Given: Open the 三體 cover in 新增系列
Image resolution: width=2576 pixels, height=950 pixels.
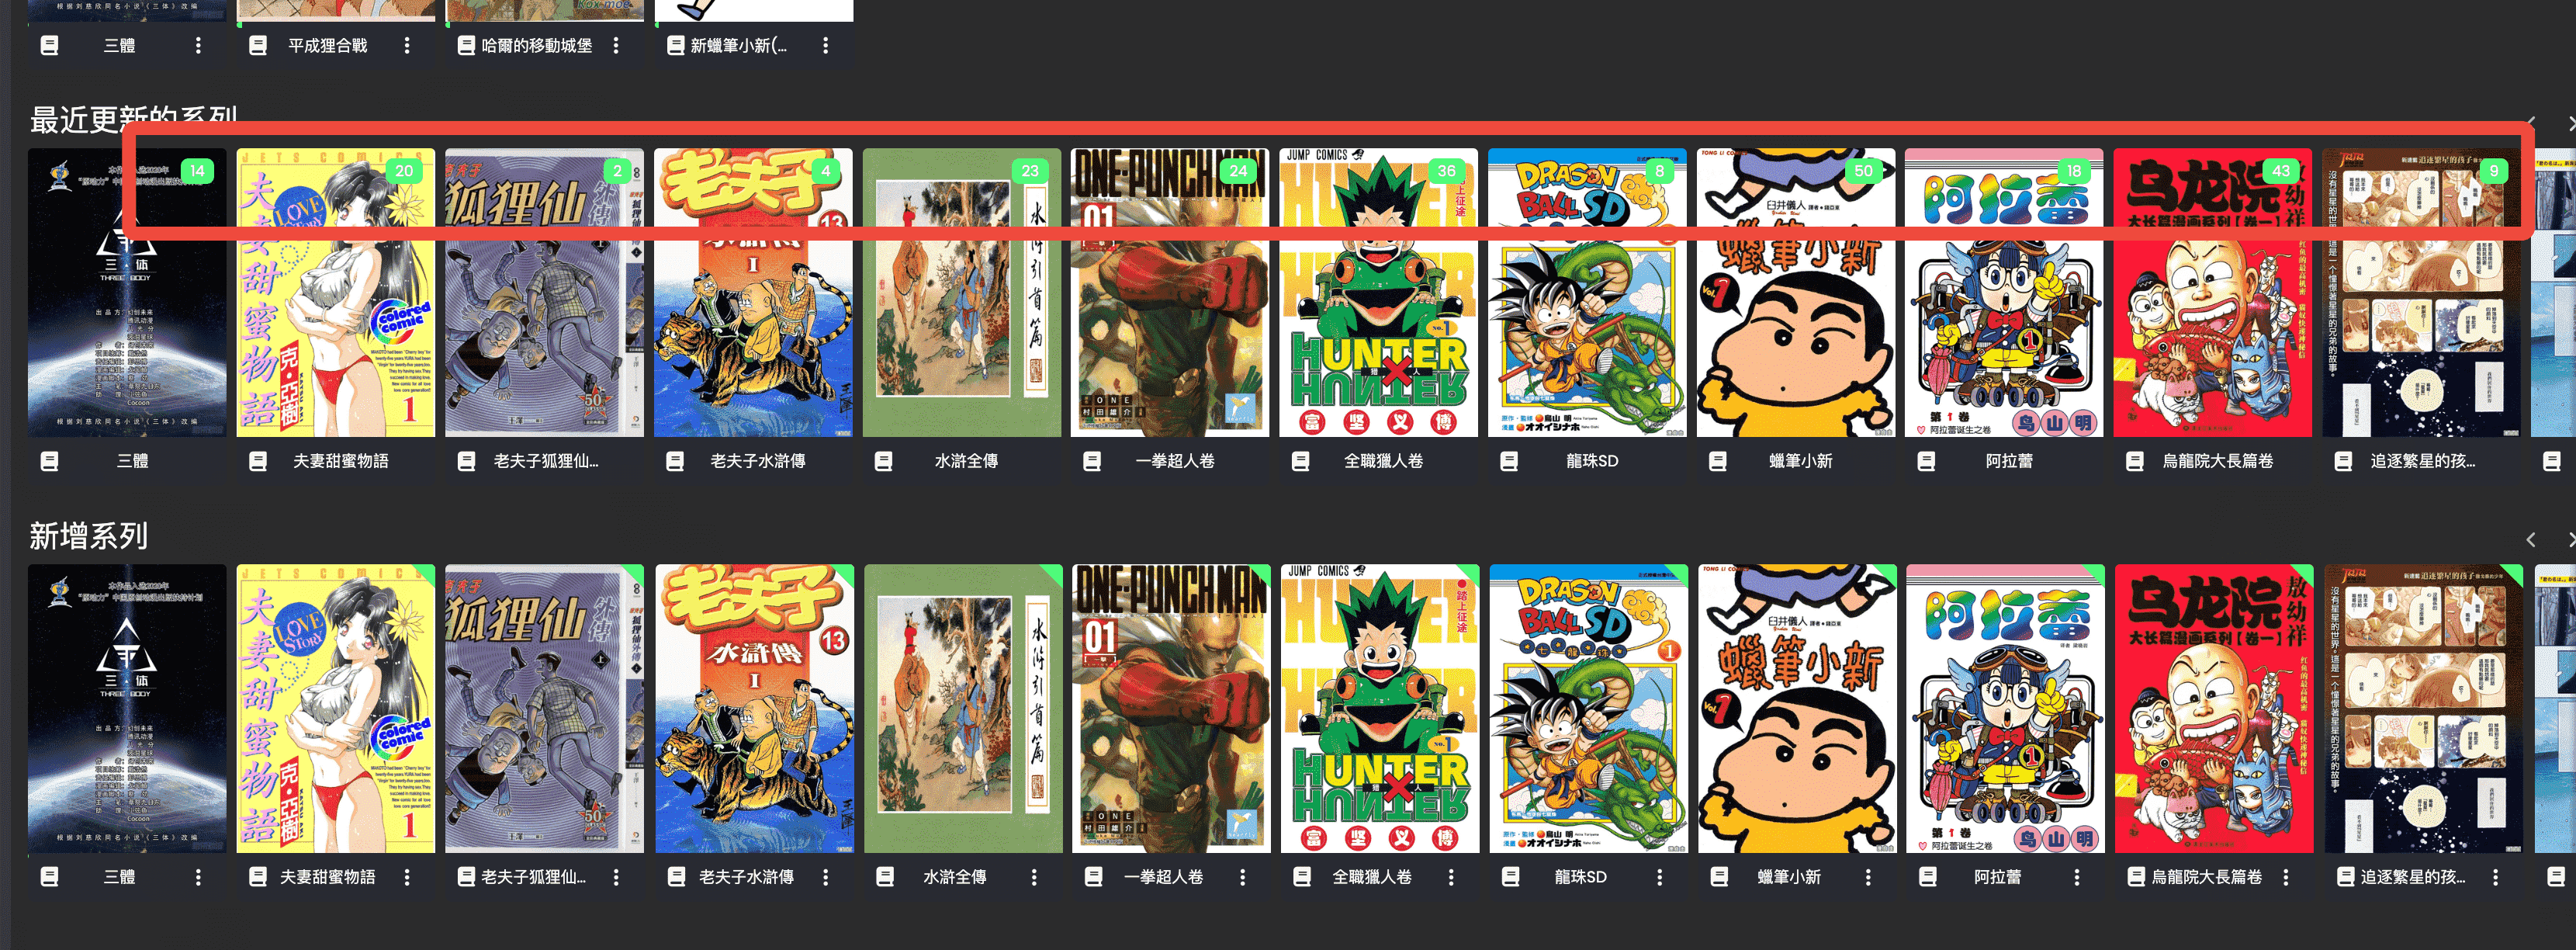Looking at the screenshot, I should tap(127, 709).
